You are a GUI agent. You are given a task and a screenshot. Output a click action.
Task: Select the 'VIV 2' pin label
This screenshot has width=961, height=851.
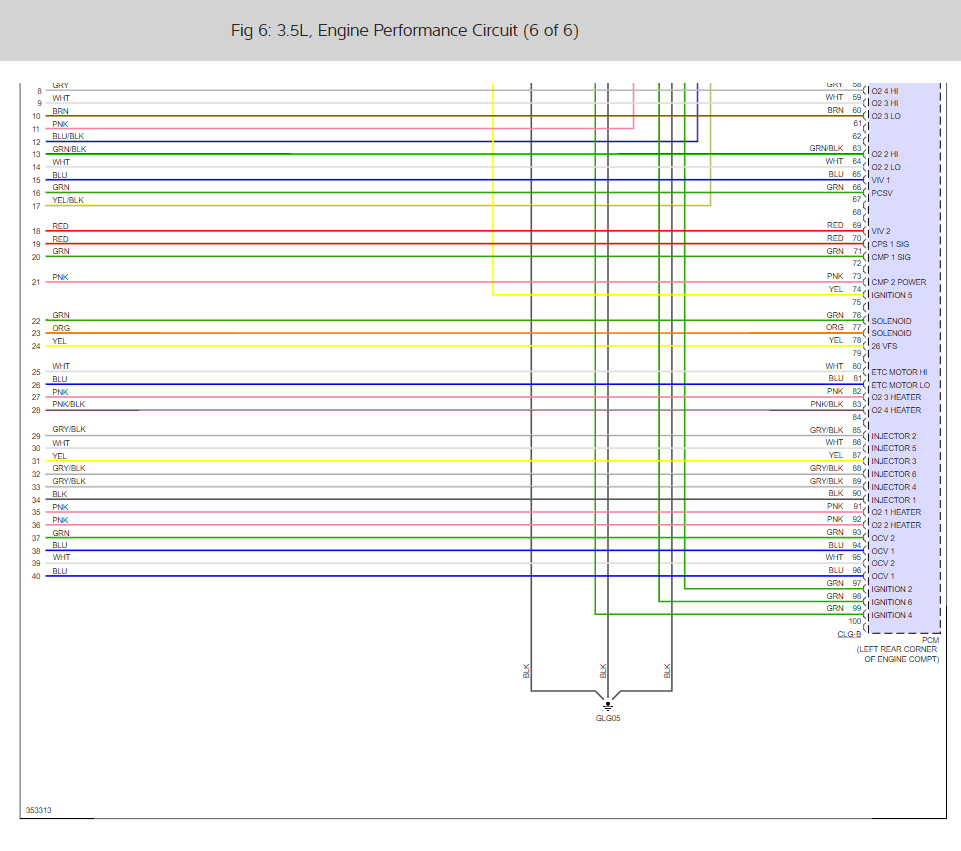click(881, 231)
